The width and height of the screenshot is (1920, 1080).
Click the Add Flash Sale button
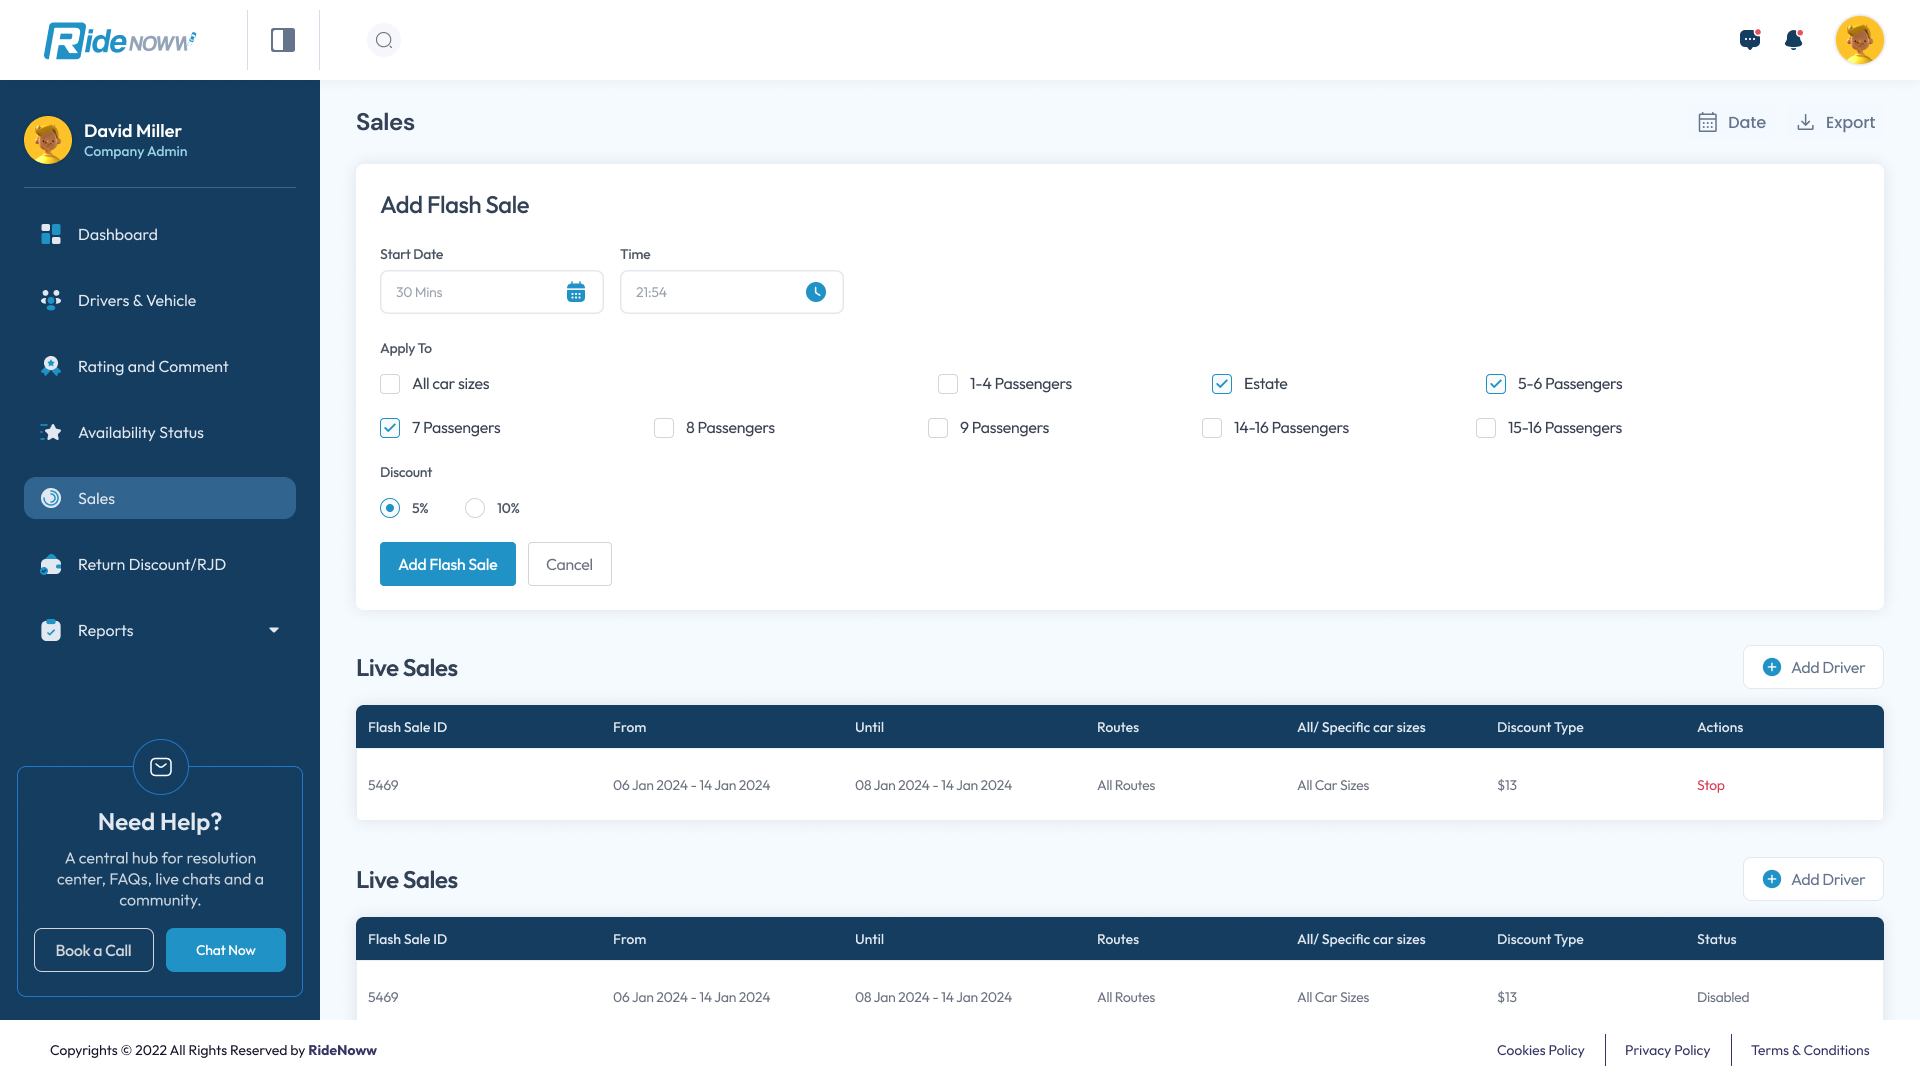[x=448, y=564]
